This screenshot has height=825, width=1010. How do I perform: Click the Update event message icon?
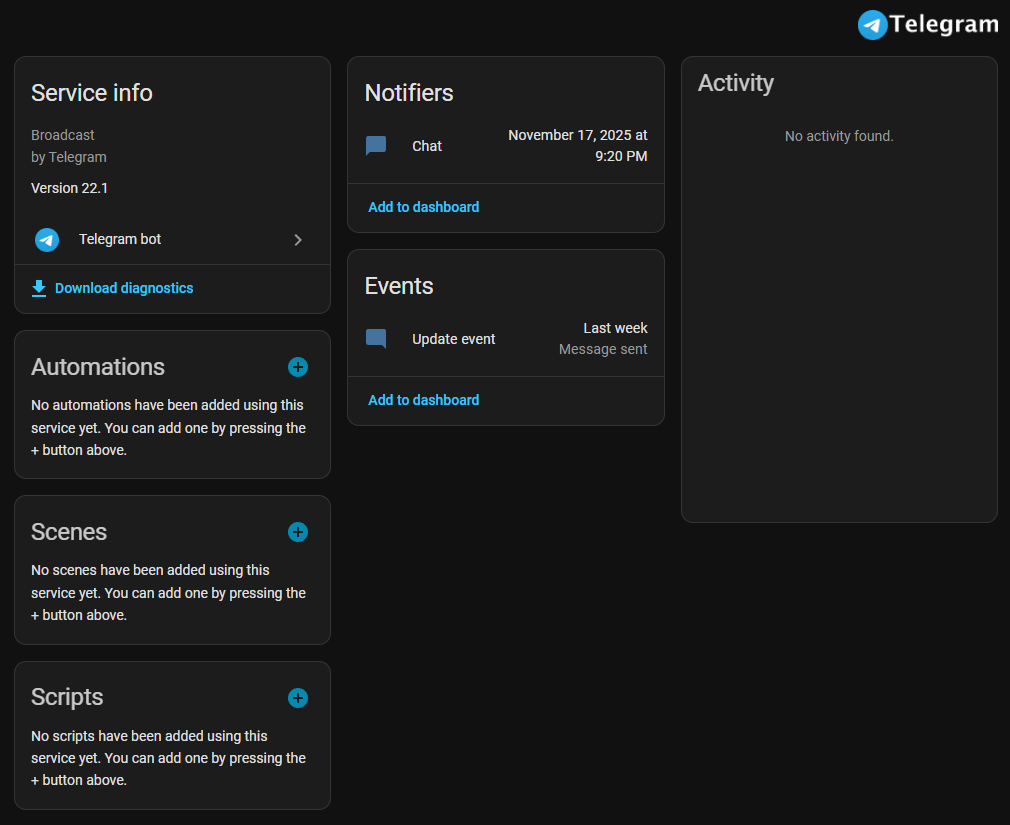(x=376, y=339)
